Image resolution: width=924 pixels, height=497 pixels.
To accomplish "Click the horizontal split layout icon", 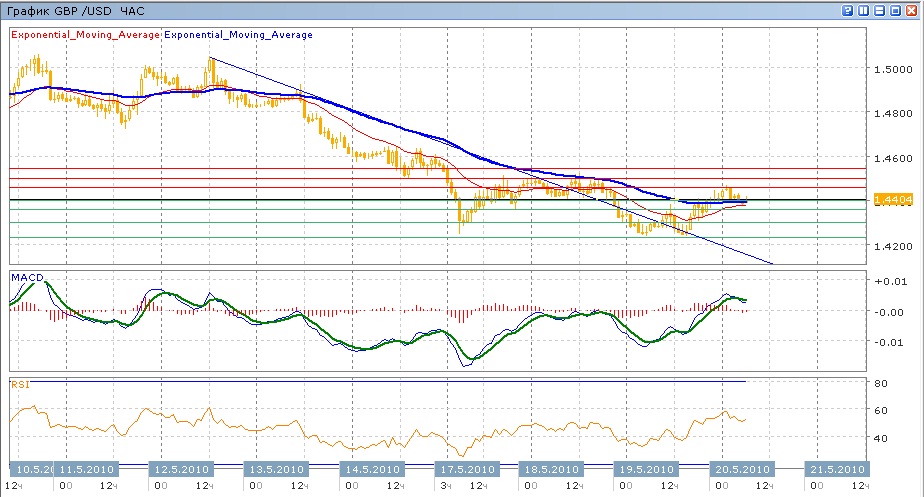I will pos(881,10).
